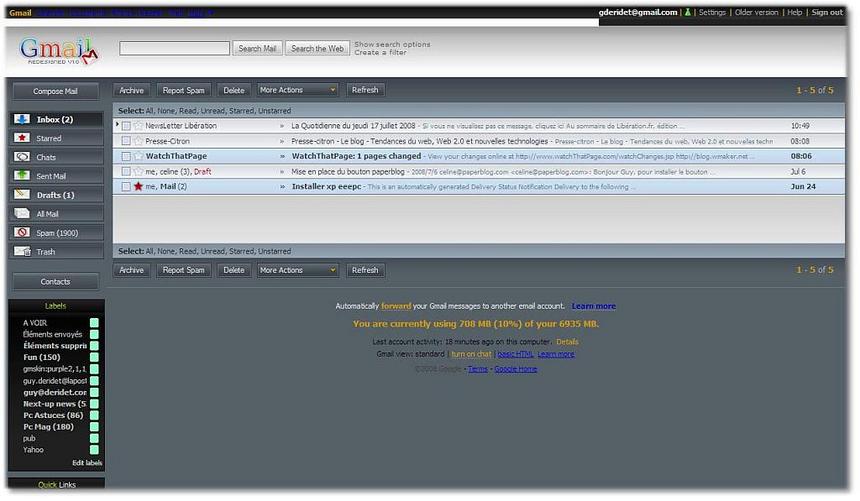Star the WatchThatPage message

[x=138, y=156]
